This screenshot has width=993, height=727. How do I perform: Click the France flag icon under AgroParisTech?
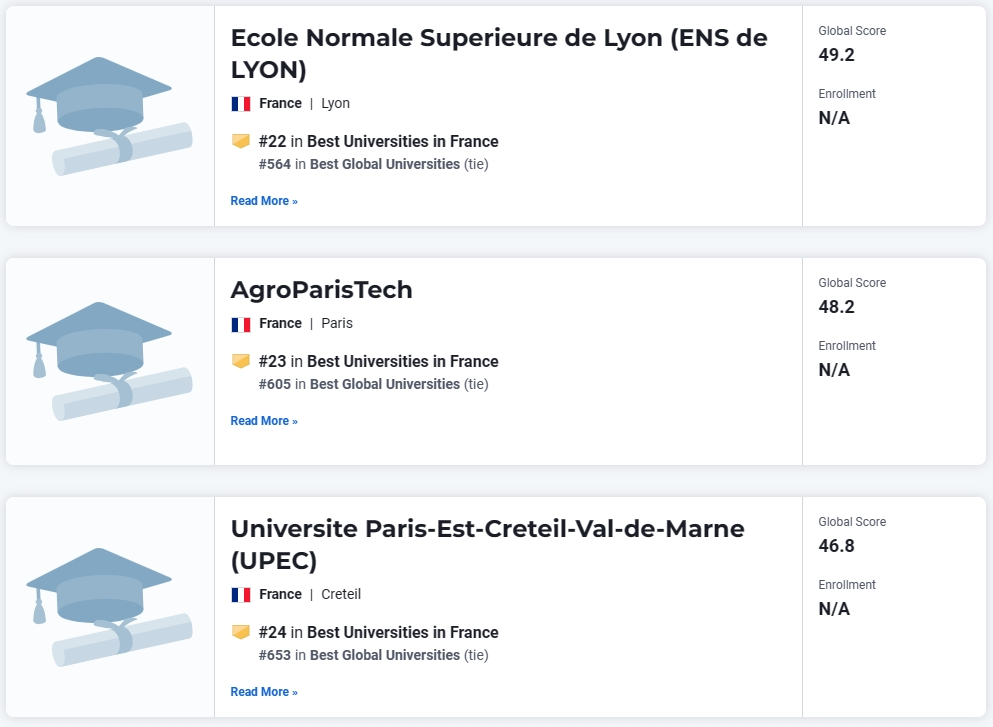click(x=241, y=324)
